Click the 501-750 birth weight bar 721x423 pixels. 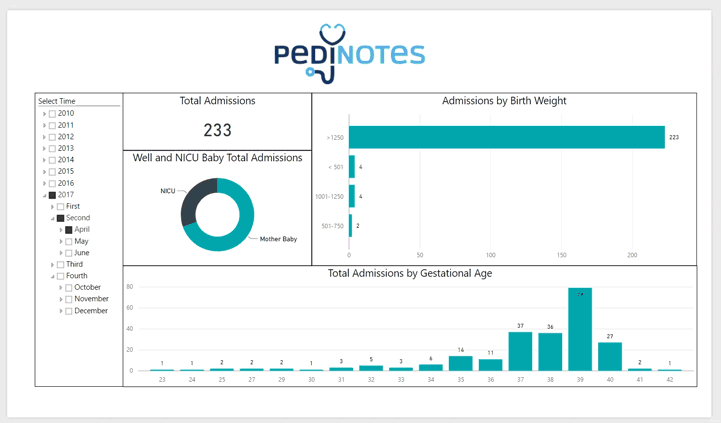[x=350, y=226]
